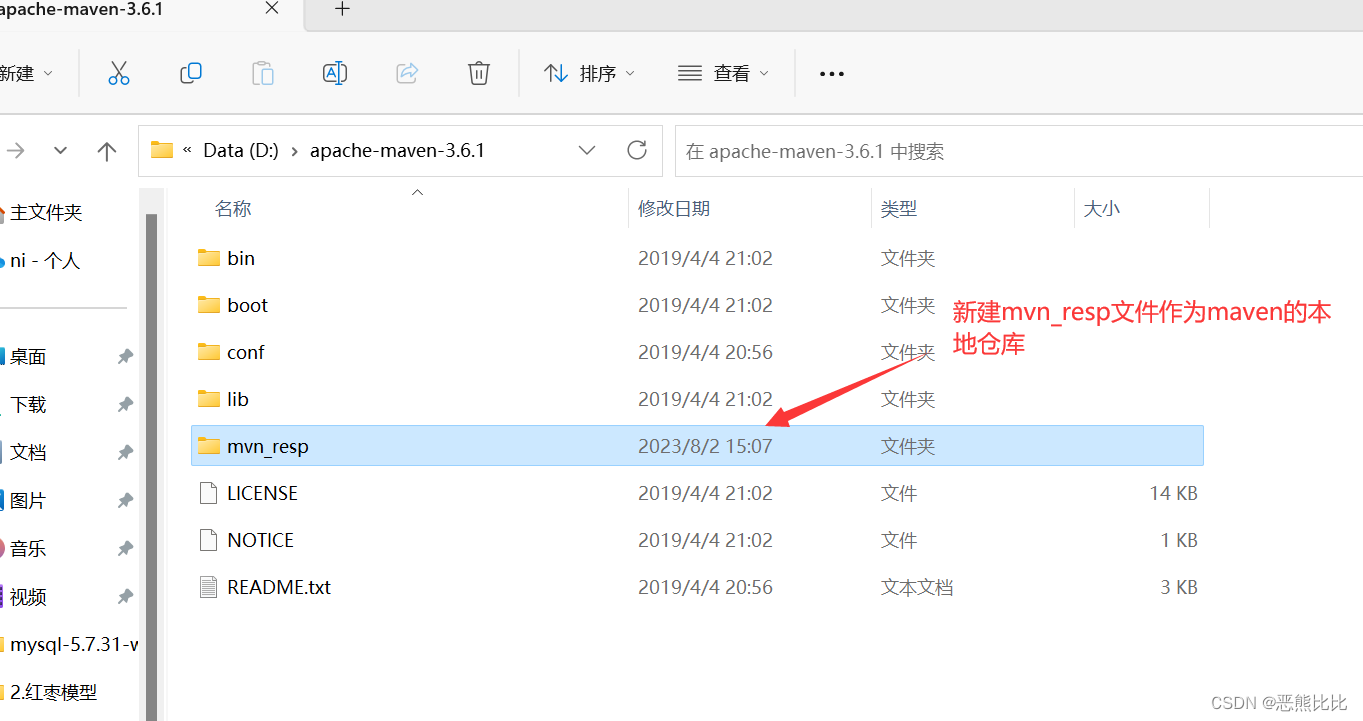1363x721 pixels.
Task: Click the conf folder name
Action: pos(246,352)
